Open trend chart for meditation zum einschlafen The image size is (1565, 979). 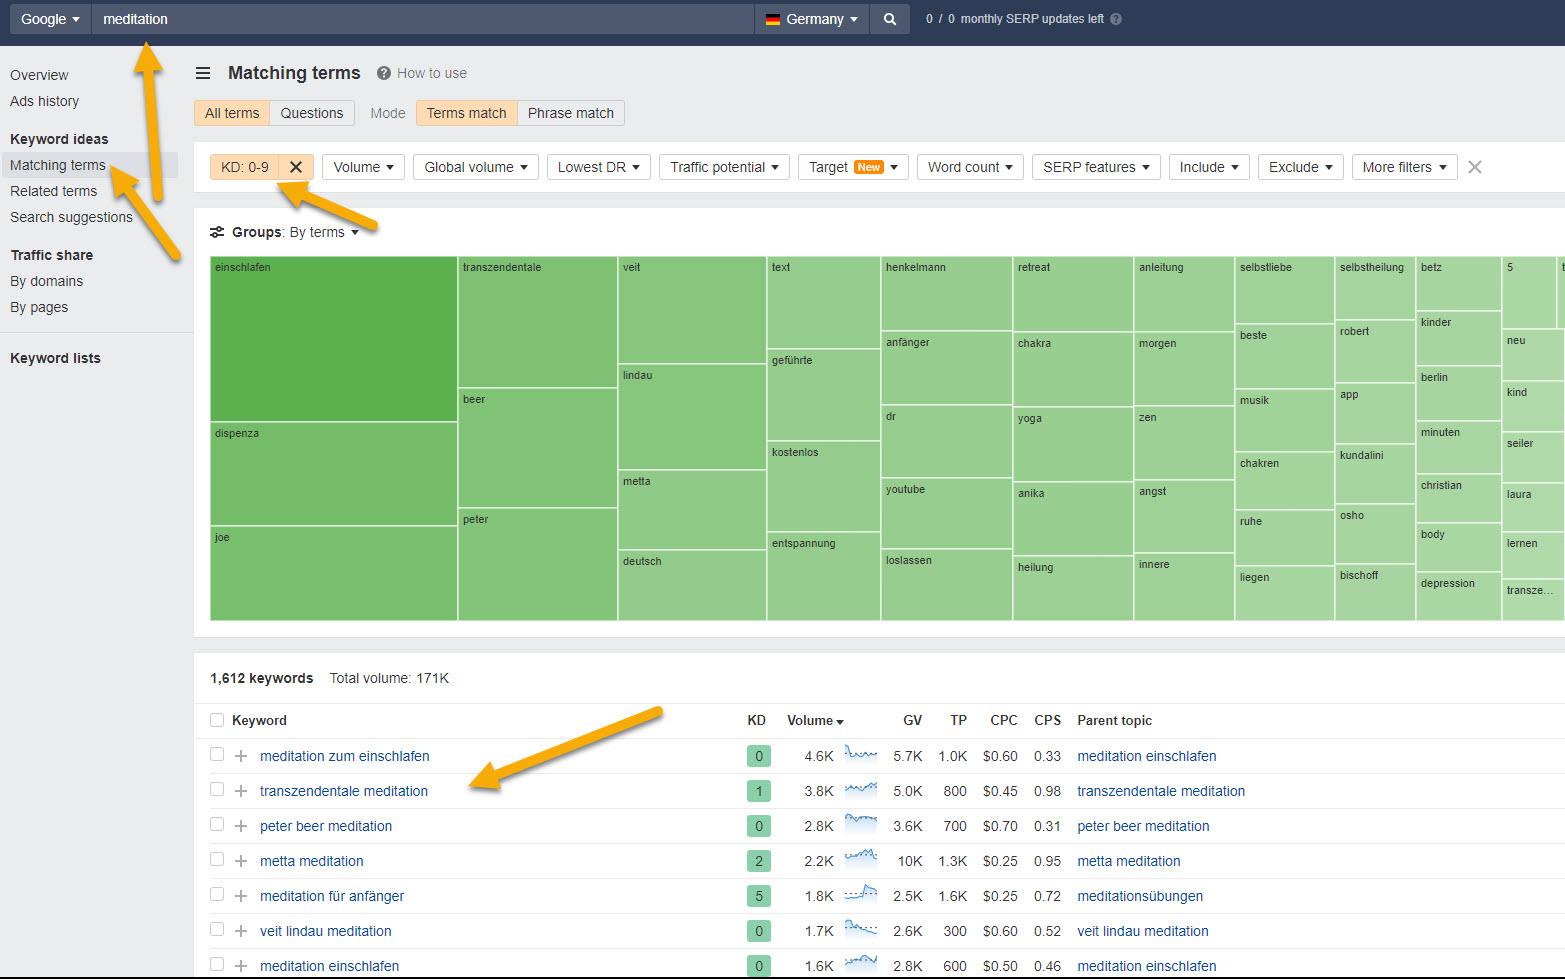point(861,754)
